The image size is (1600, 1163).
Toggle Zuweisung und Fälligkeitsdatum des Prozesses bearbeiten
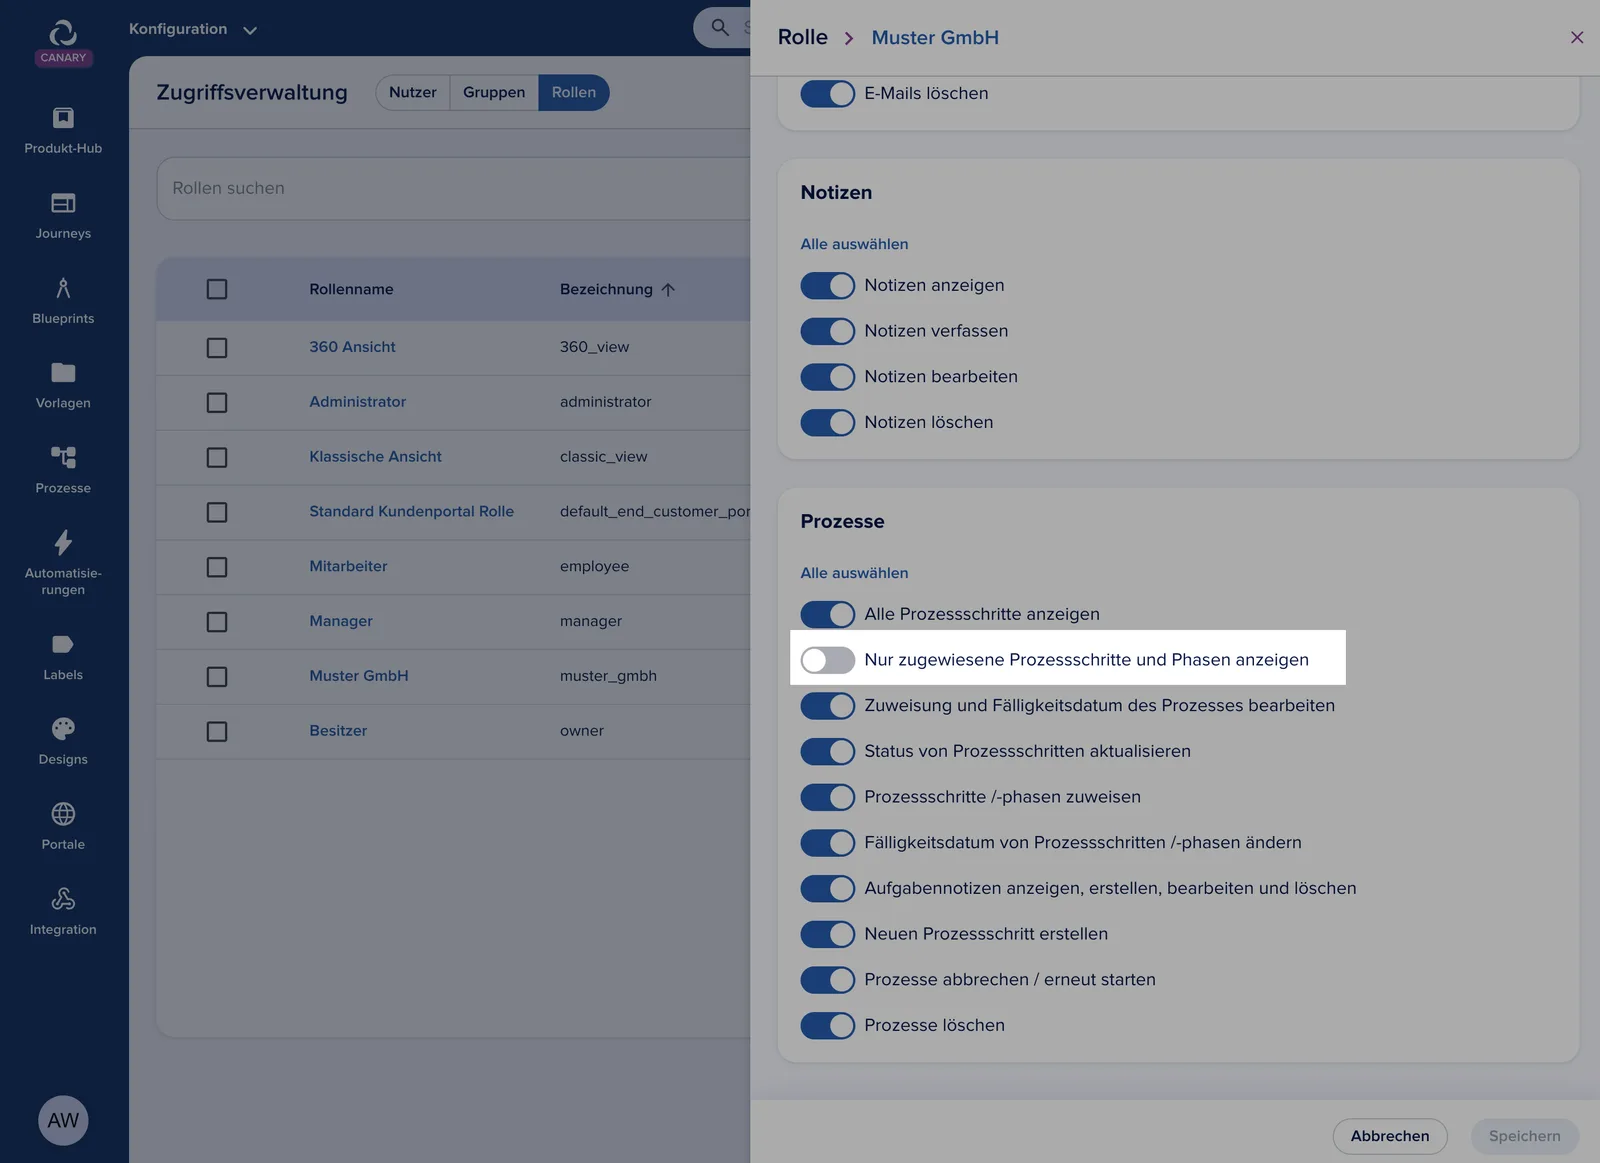828,706
